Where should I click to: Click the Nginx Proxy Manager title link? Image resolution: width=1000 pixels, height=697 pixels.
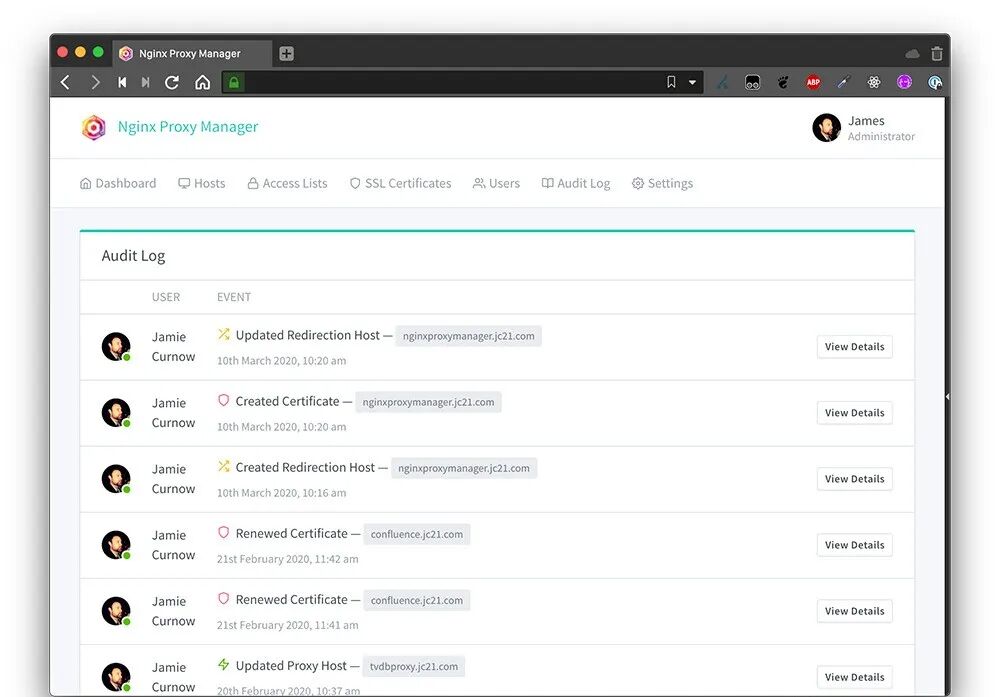tap(188, 127)
